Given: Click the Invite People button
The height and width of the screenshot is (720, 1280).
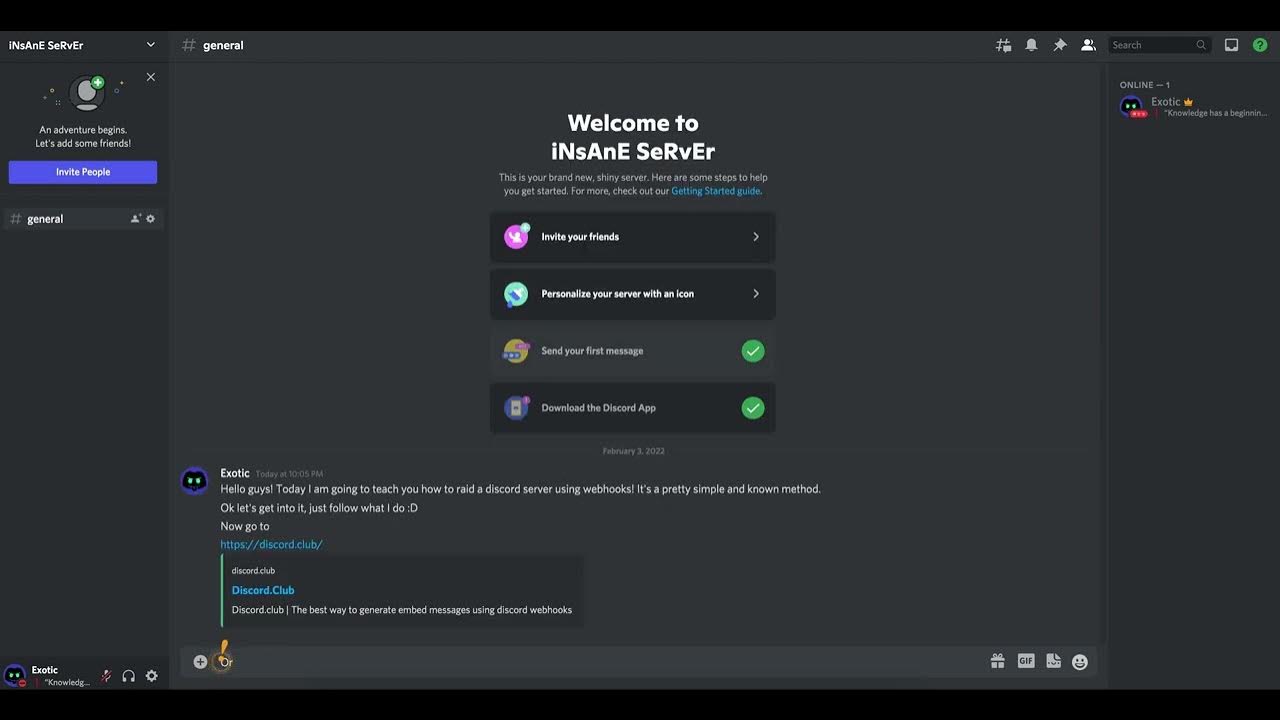Looking at the screenshot, I should (x=83, y=172).
